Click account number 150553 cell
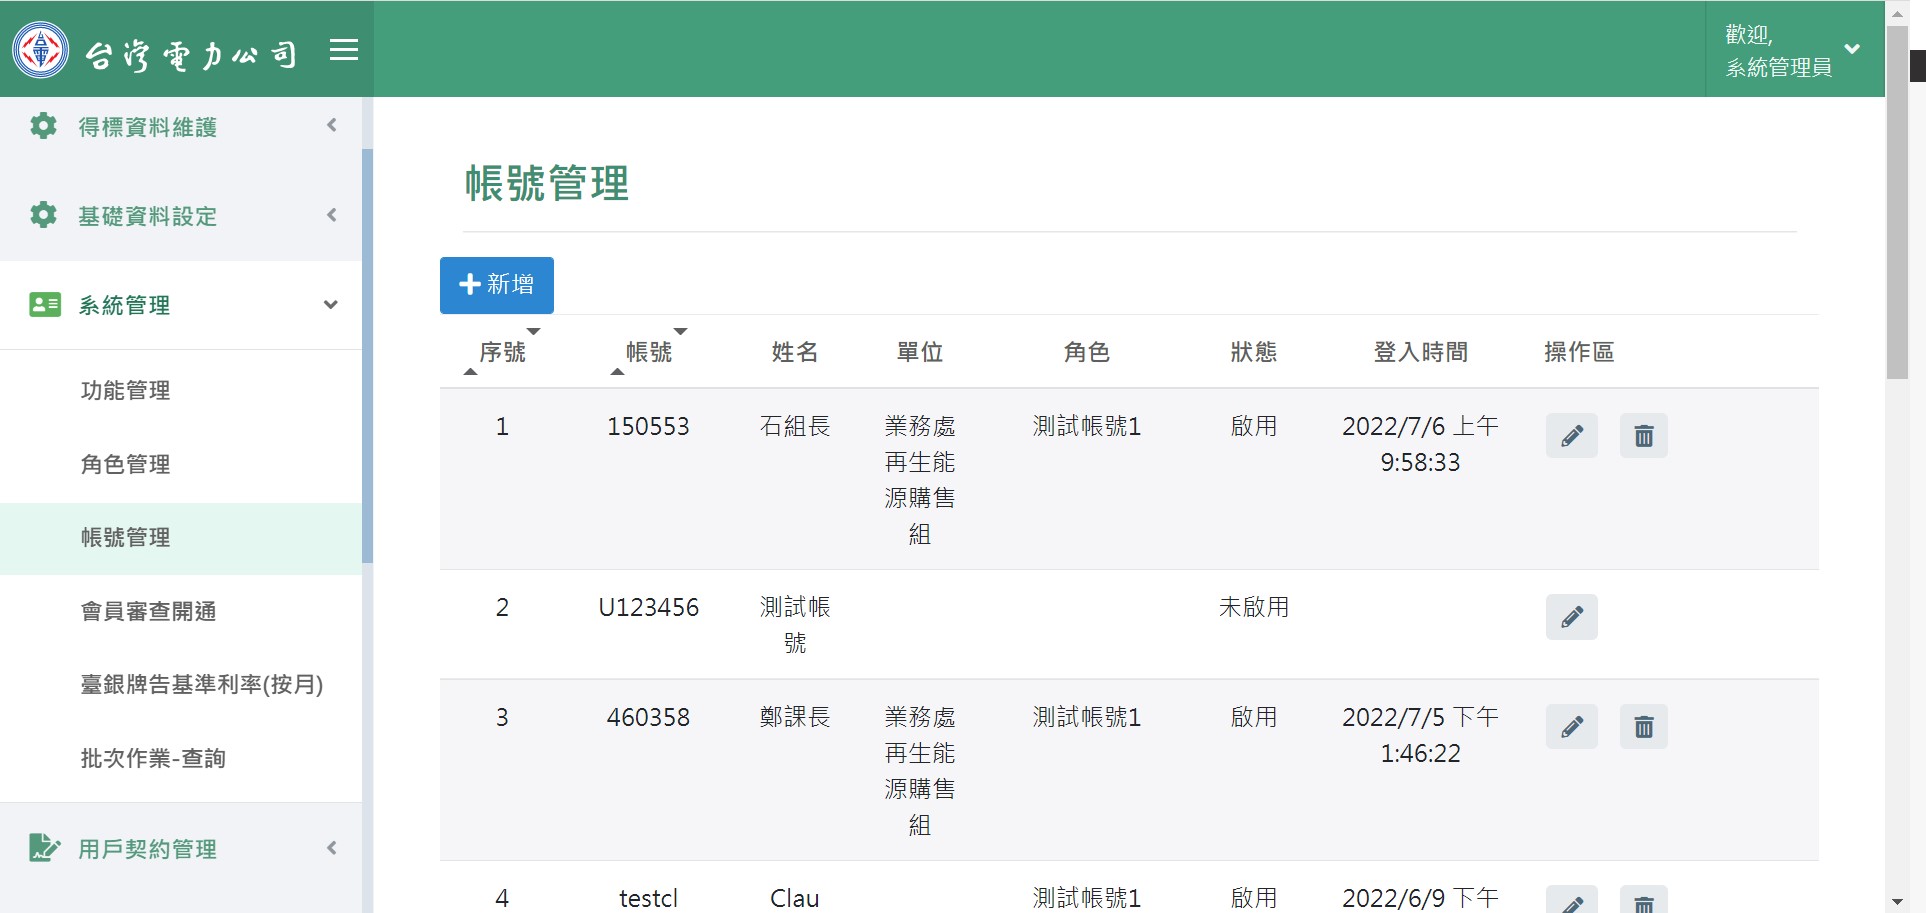 click(648, 427)
